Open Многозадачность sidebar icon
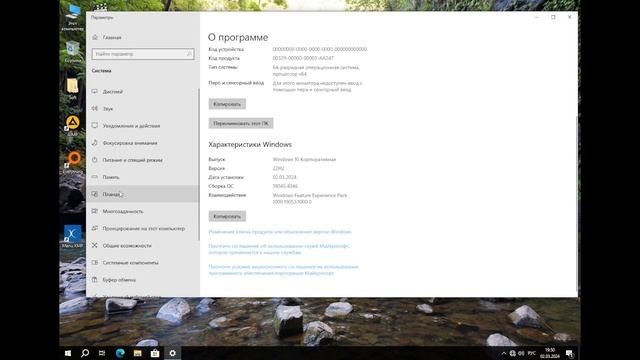The width and height of the screenshot is (640, 360). [x=95, y=211]
